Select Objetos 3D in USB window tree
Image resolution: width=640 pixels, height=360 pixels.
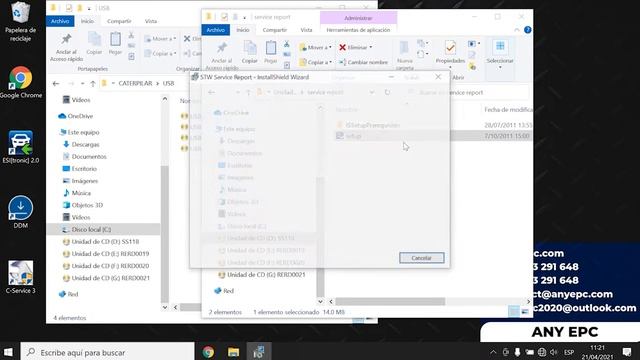coord(83,205)
